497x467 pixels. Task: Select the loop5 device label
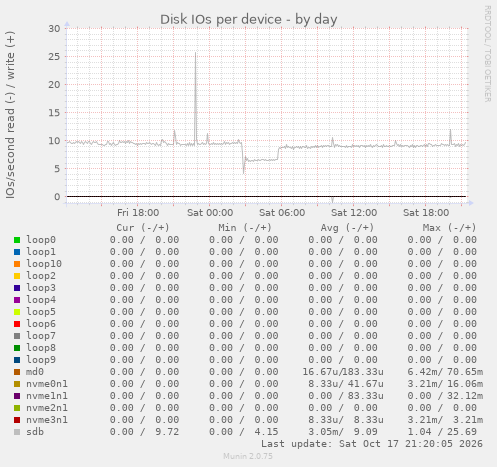click(41, 312)
